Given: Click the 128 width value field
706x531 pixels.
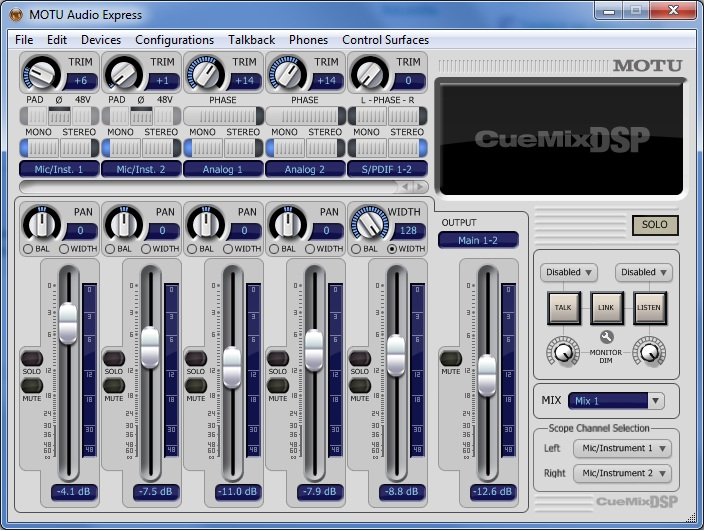Looking at the screenshot, I should [408, 231].
